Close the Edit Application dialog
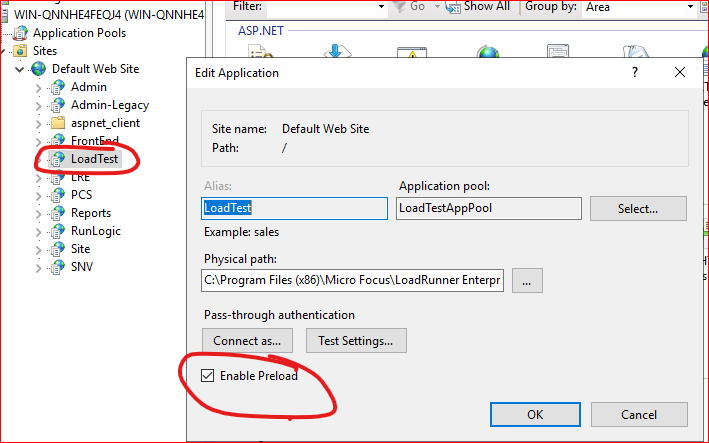709x443 pixels. 680,72
